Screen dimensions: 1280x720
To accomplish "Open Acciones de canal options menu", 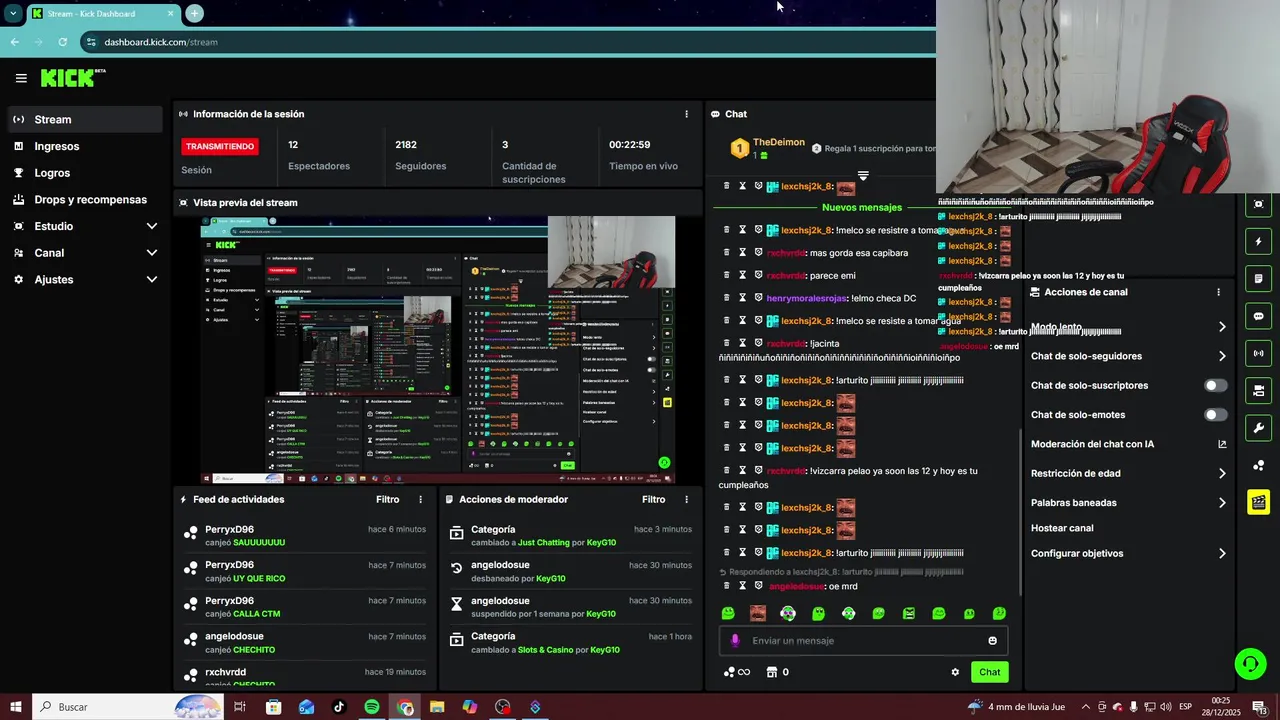I will pyautogui.click(x=1218, y=292).
